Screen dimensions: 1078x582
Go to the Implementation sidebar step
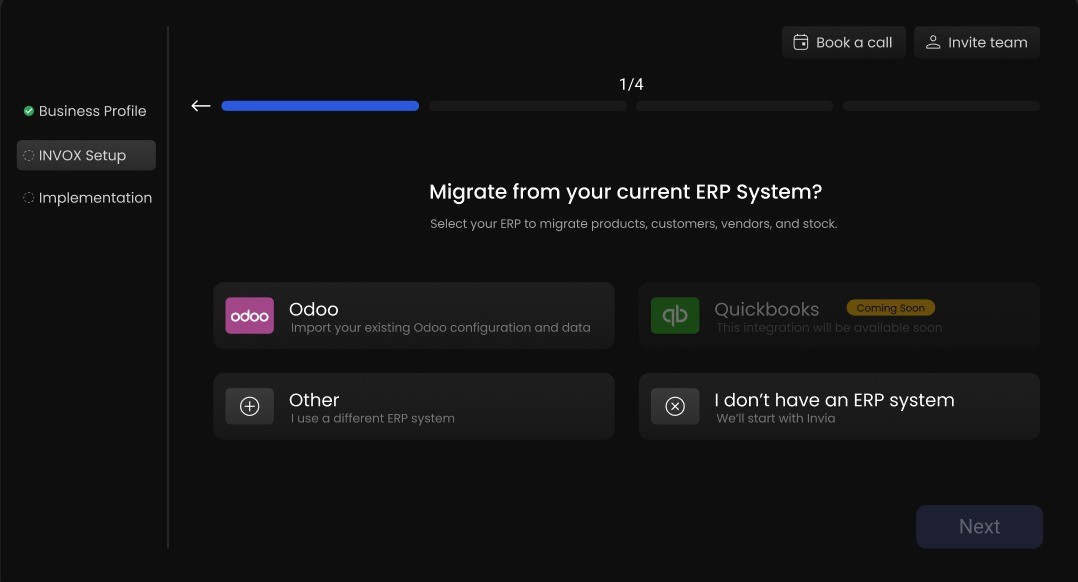[x=87, y=198]
